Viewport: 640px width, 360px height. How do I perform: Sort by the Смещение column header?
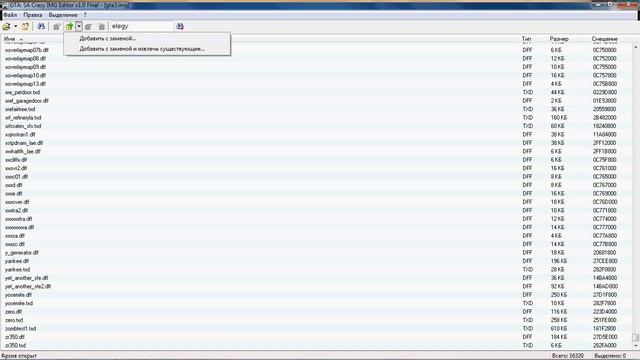click(x=604, y=39)
